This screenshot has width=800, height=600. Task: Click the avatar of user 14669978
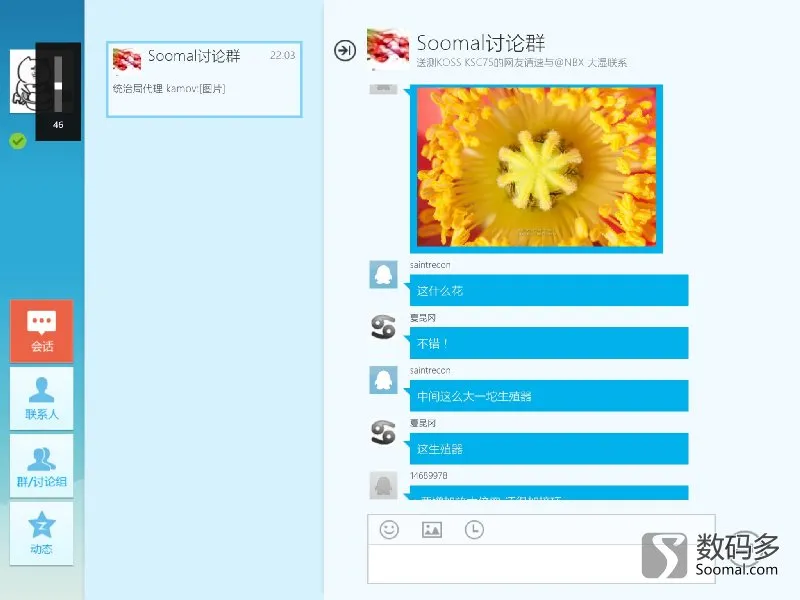(x=383, y=485)
